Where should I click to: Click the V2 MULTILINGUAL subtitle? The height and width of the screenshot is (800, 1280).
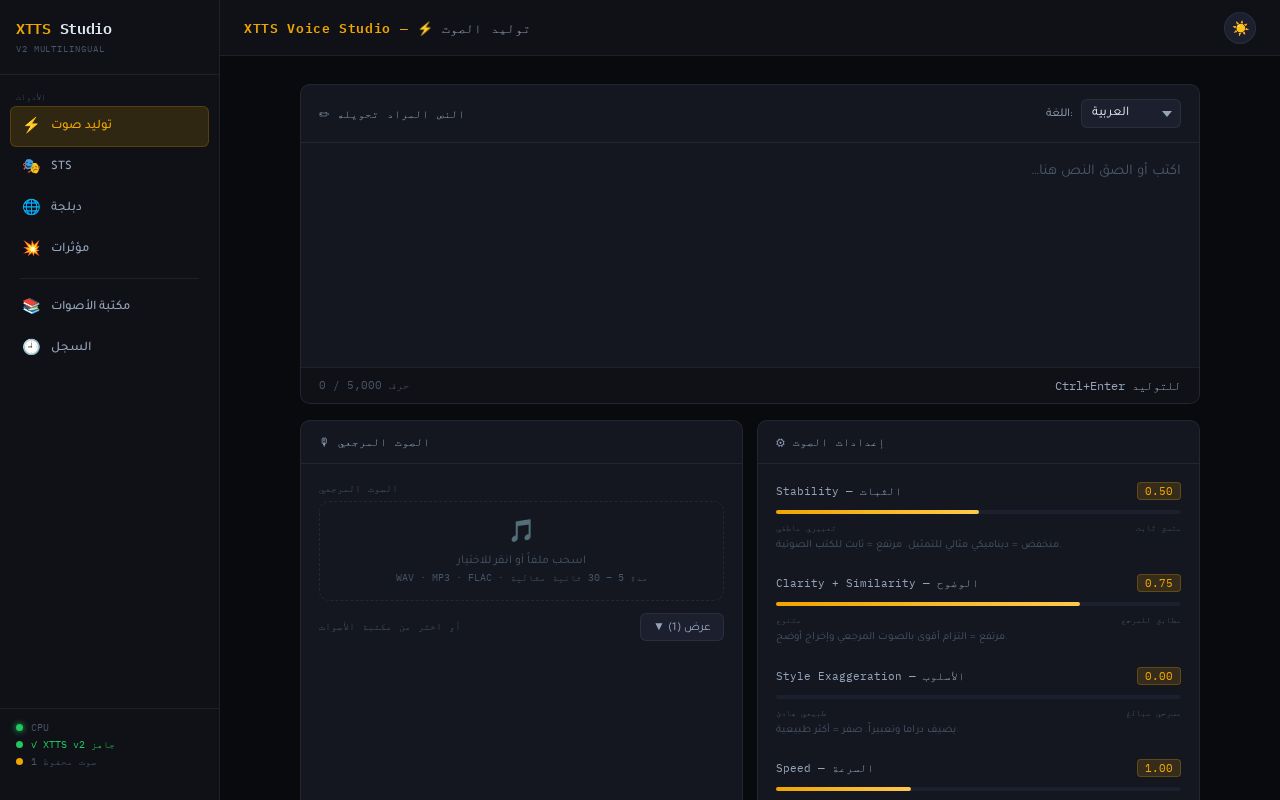coord(60,50)
